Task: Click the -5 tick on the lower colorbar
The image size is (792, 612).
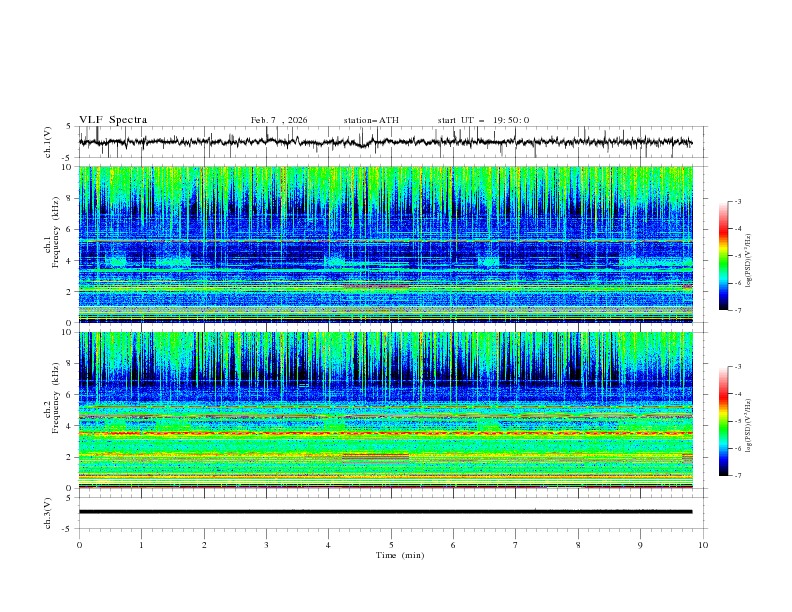Action: tap(737, 421)
